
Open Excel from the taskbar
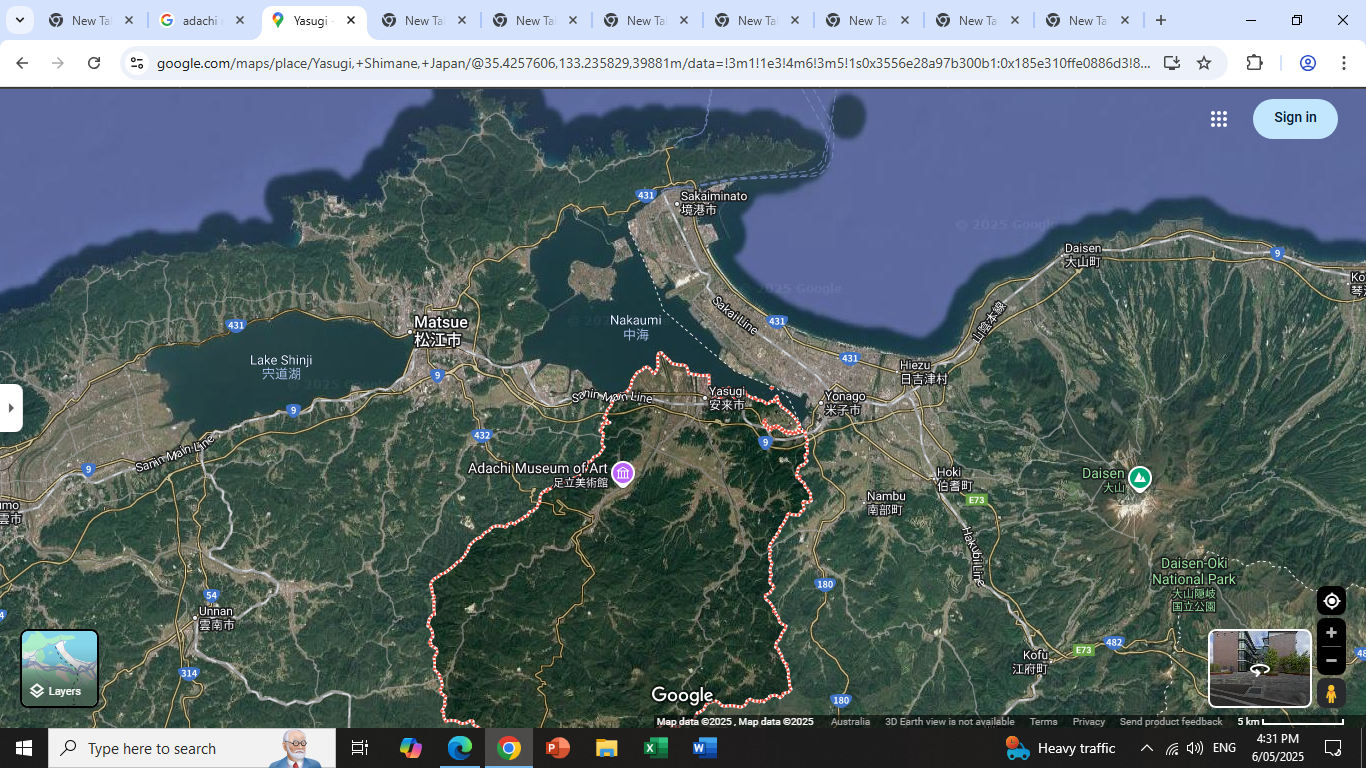tap(656, 748)
